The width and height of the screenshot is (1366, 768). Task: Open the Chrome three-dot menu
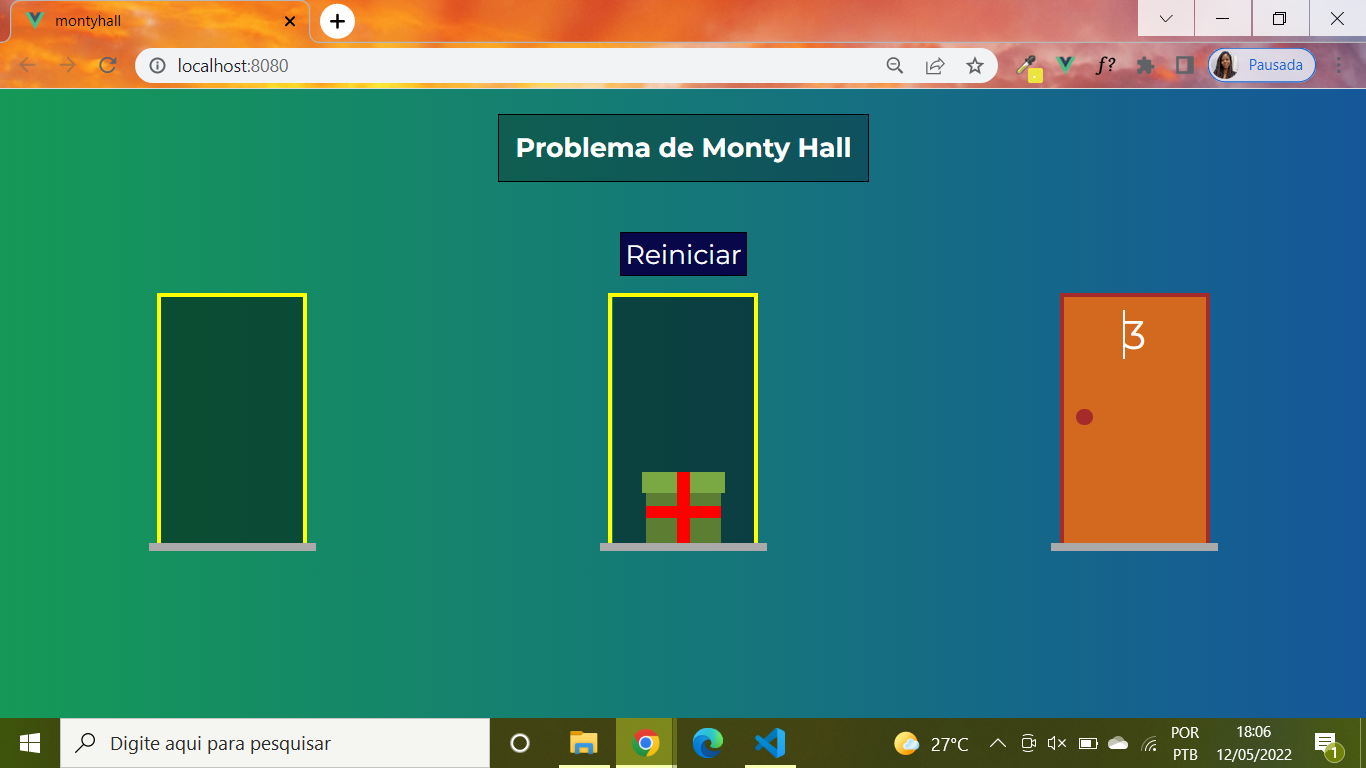(x=1341, y=65)
